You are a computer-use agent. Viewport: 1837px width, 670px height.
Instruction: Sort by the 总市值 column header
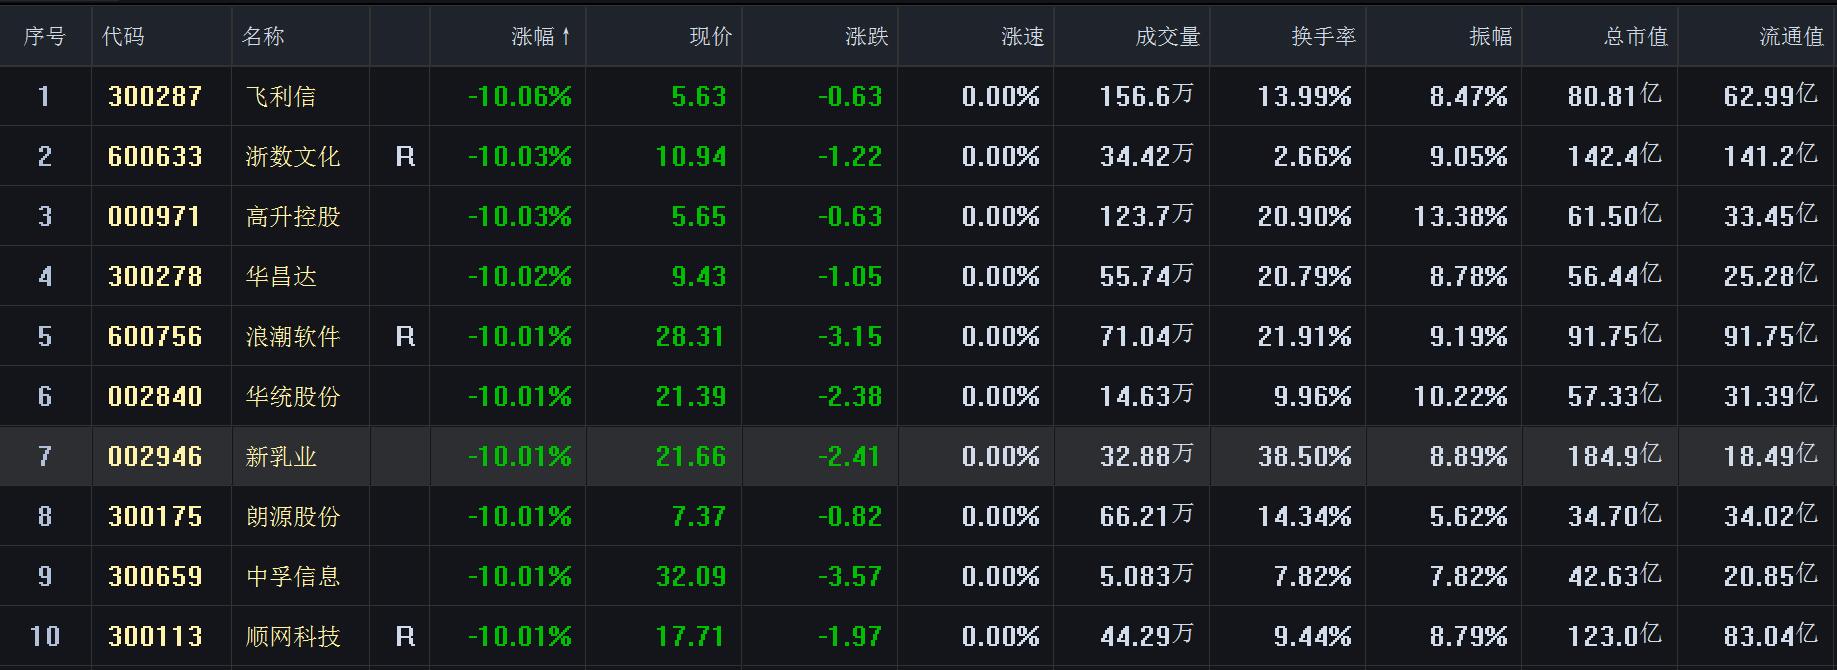pyautogui.click(x=1635, y=37)
